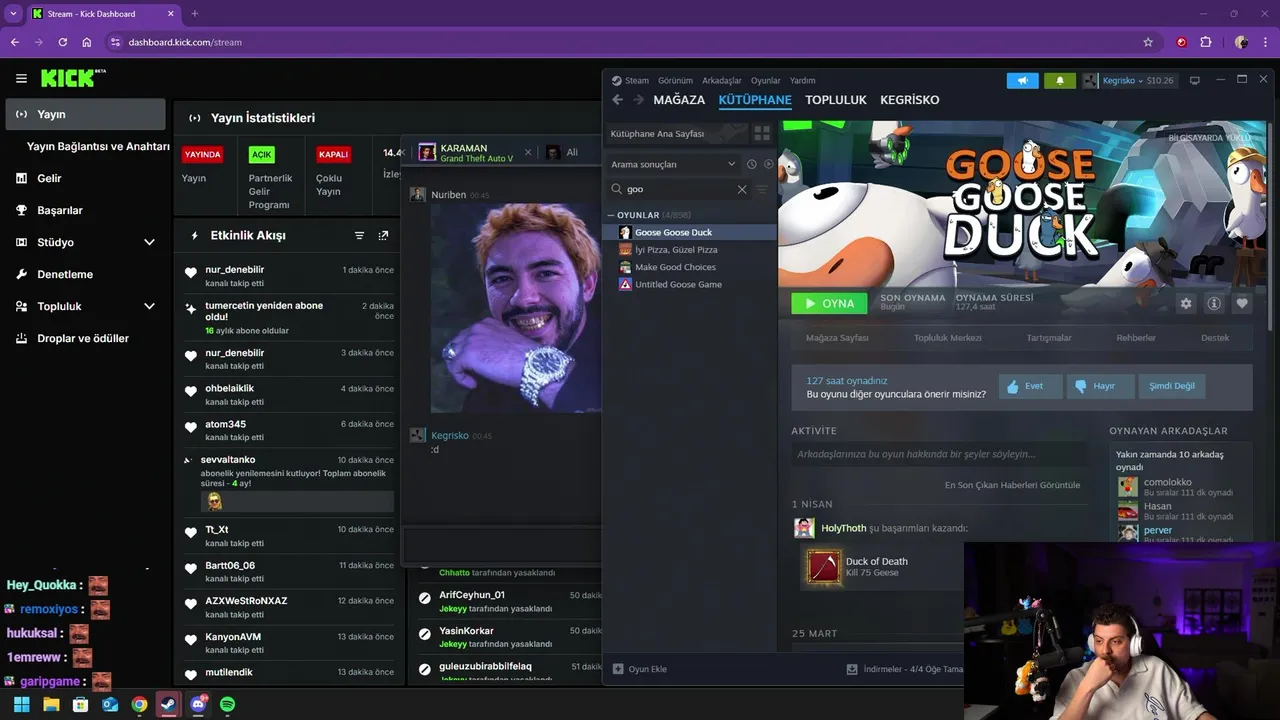The image size is (1280, 720).
Task: Open the Arkadaşlar menu
Action: pos(722,80)
